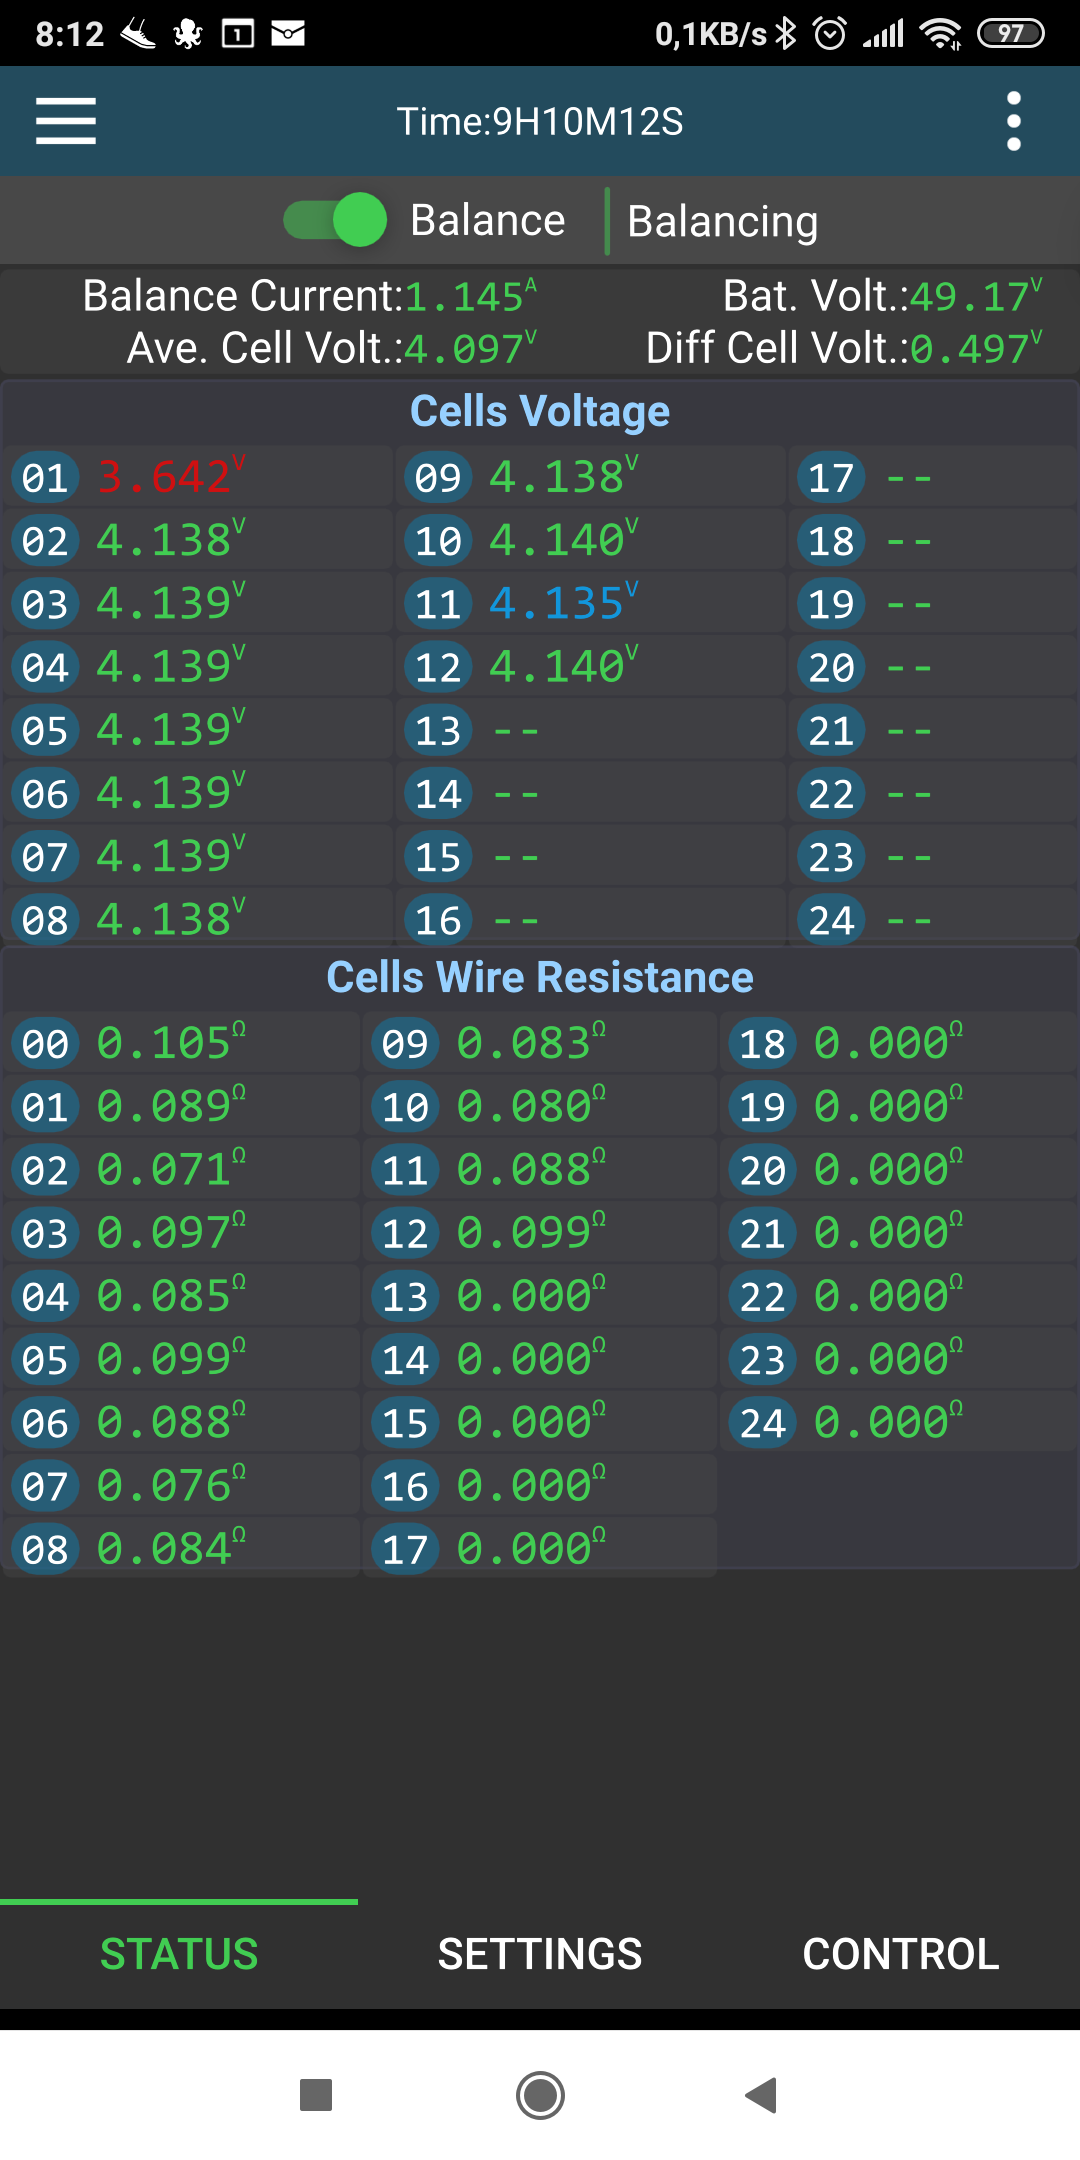1080x2160 pixels.
Task: Tap the Balance Current 1.145A value
Action: 470,296
